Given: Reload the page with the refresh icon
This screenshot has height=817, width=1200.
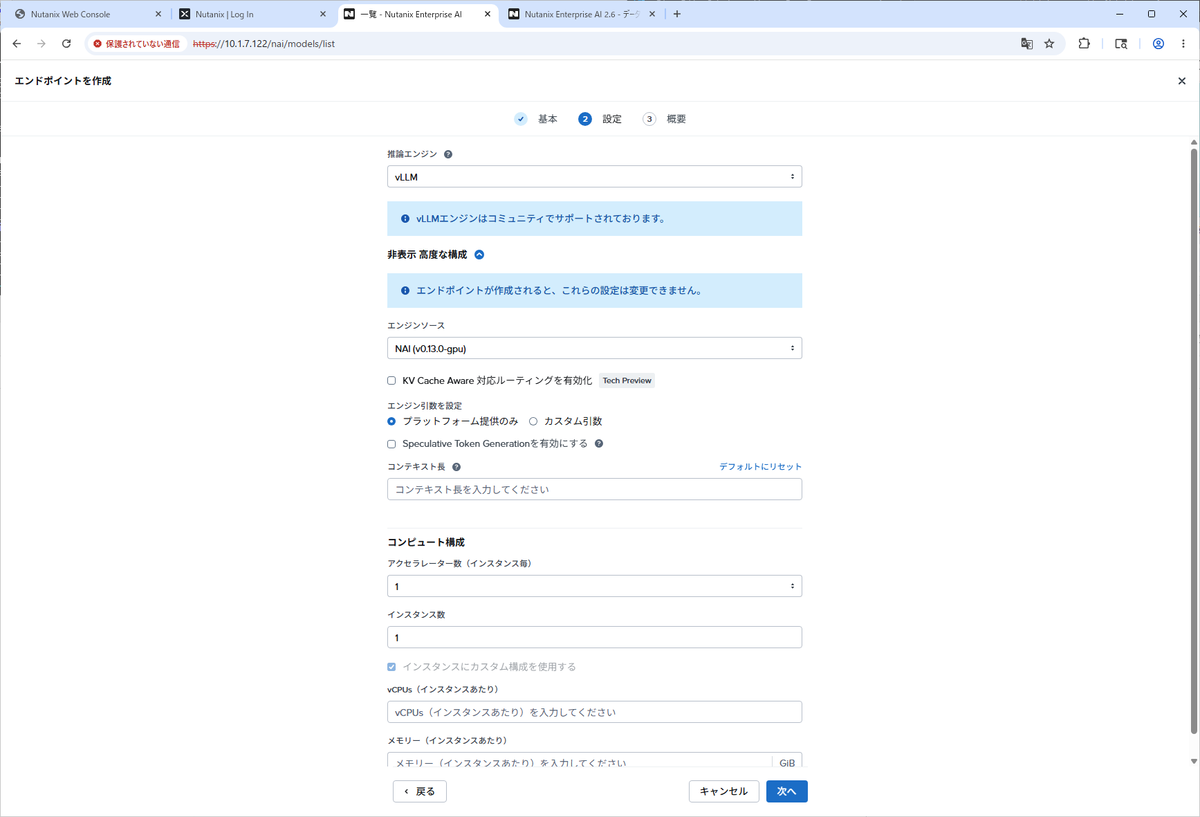Looking at the screenshot, I should click(x=66, y=44).
